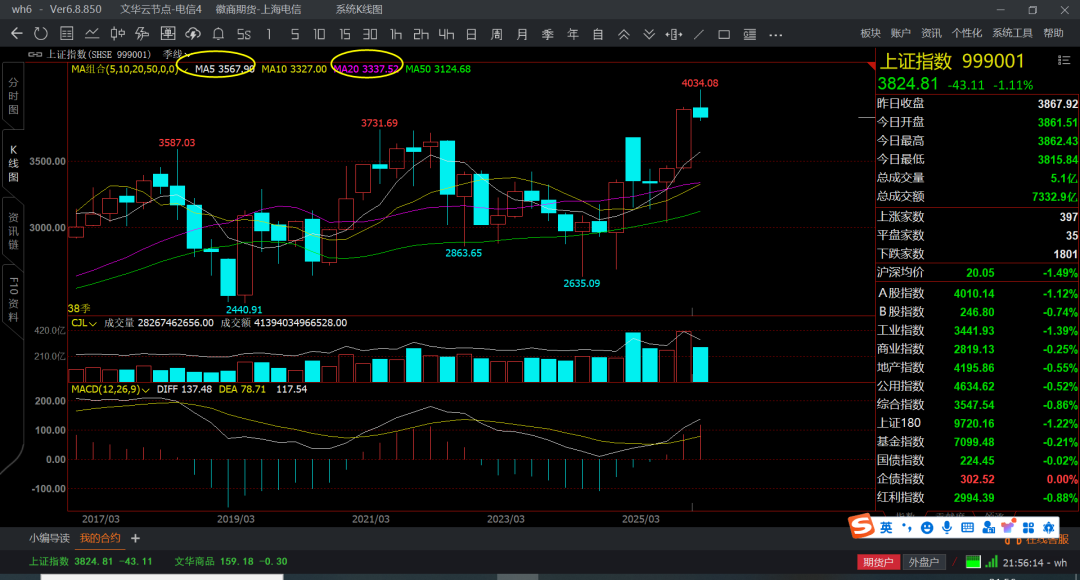Click the refresh icon in toolbar
This screenshot has width=1080, height=580.
pyautogui.click(x=41, y=34)
